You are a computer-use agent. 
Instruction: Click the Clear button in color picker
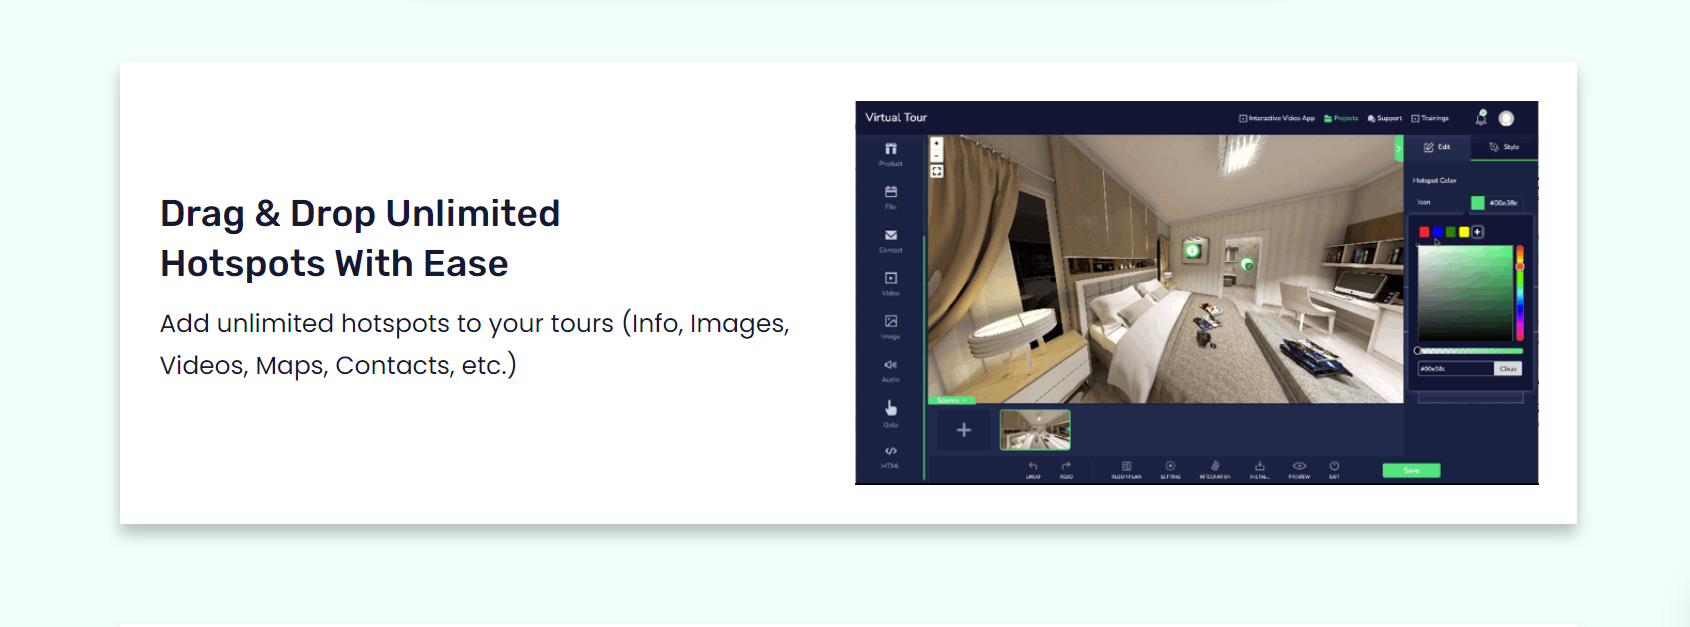coord(1508,369)
